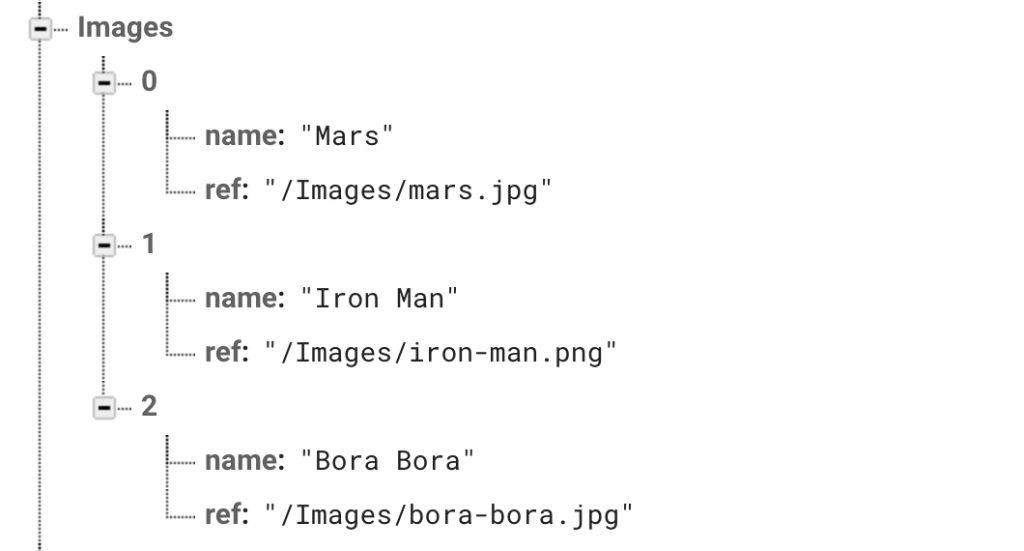Click the "Iron Man" name value
This screenshot has width=1024, height=551.
tap(379, 299)
